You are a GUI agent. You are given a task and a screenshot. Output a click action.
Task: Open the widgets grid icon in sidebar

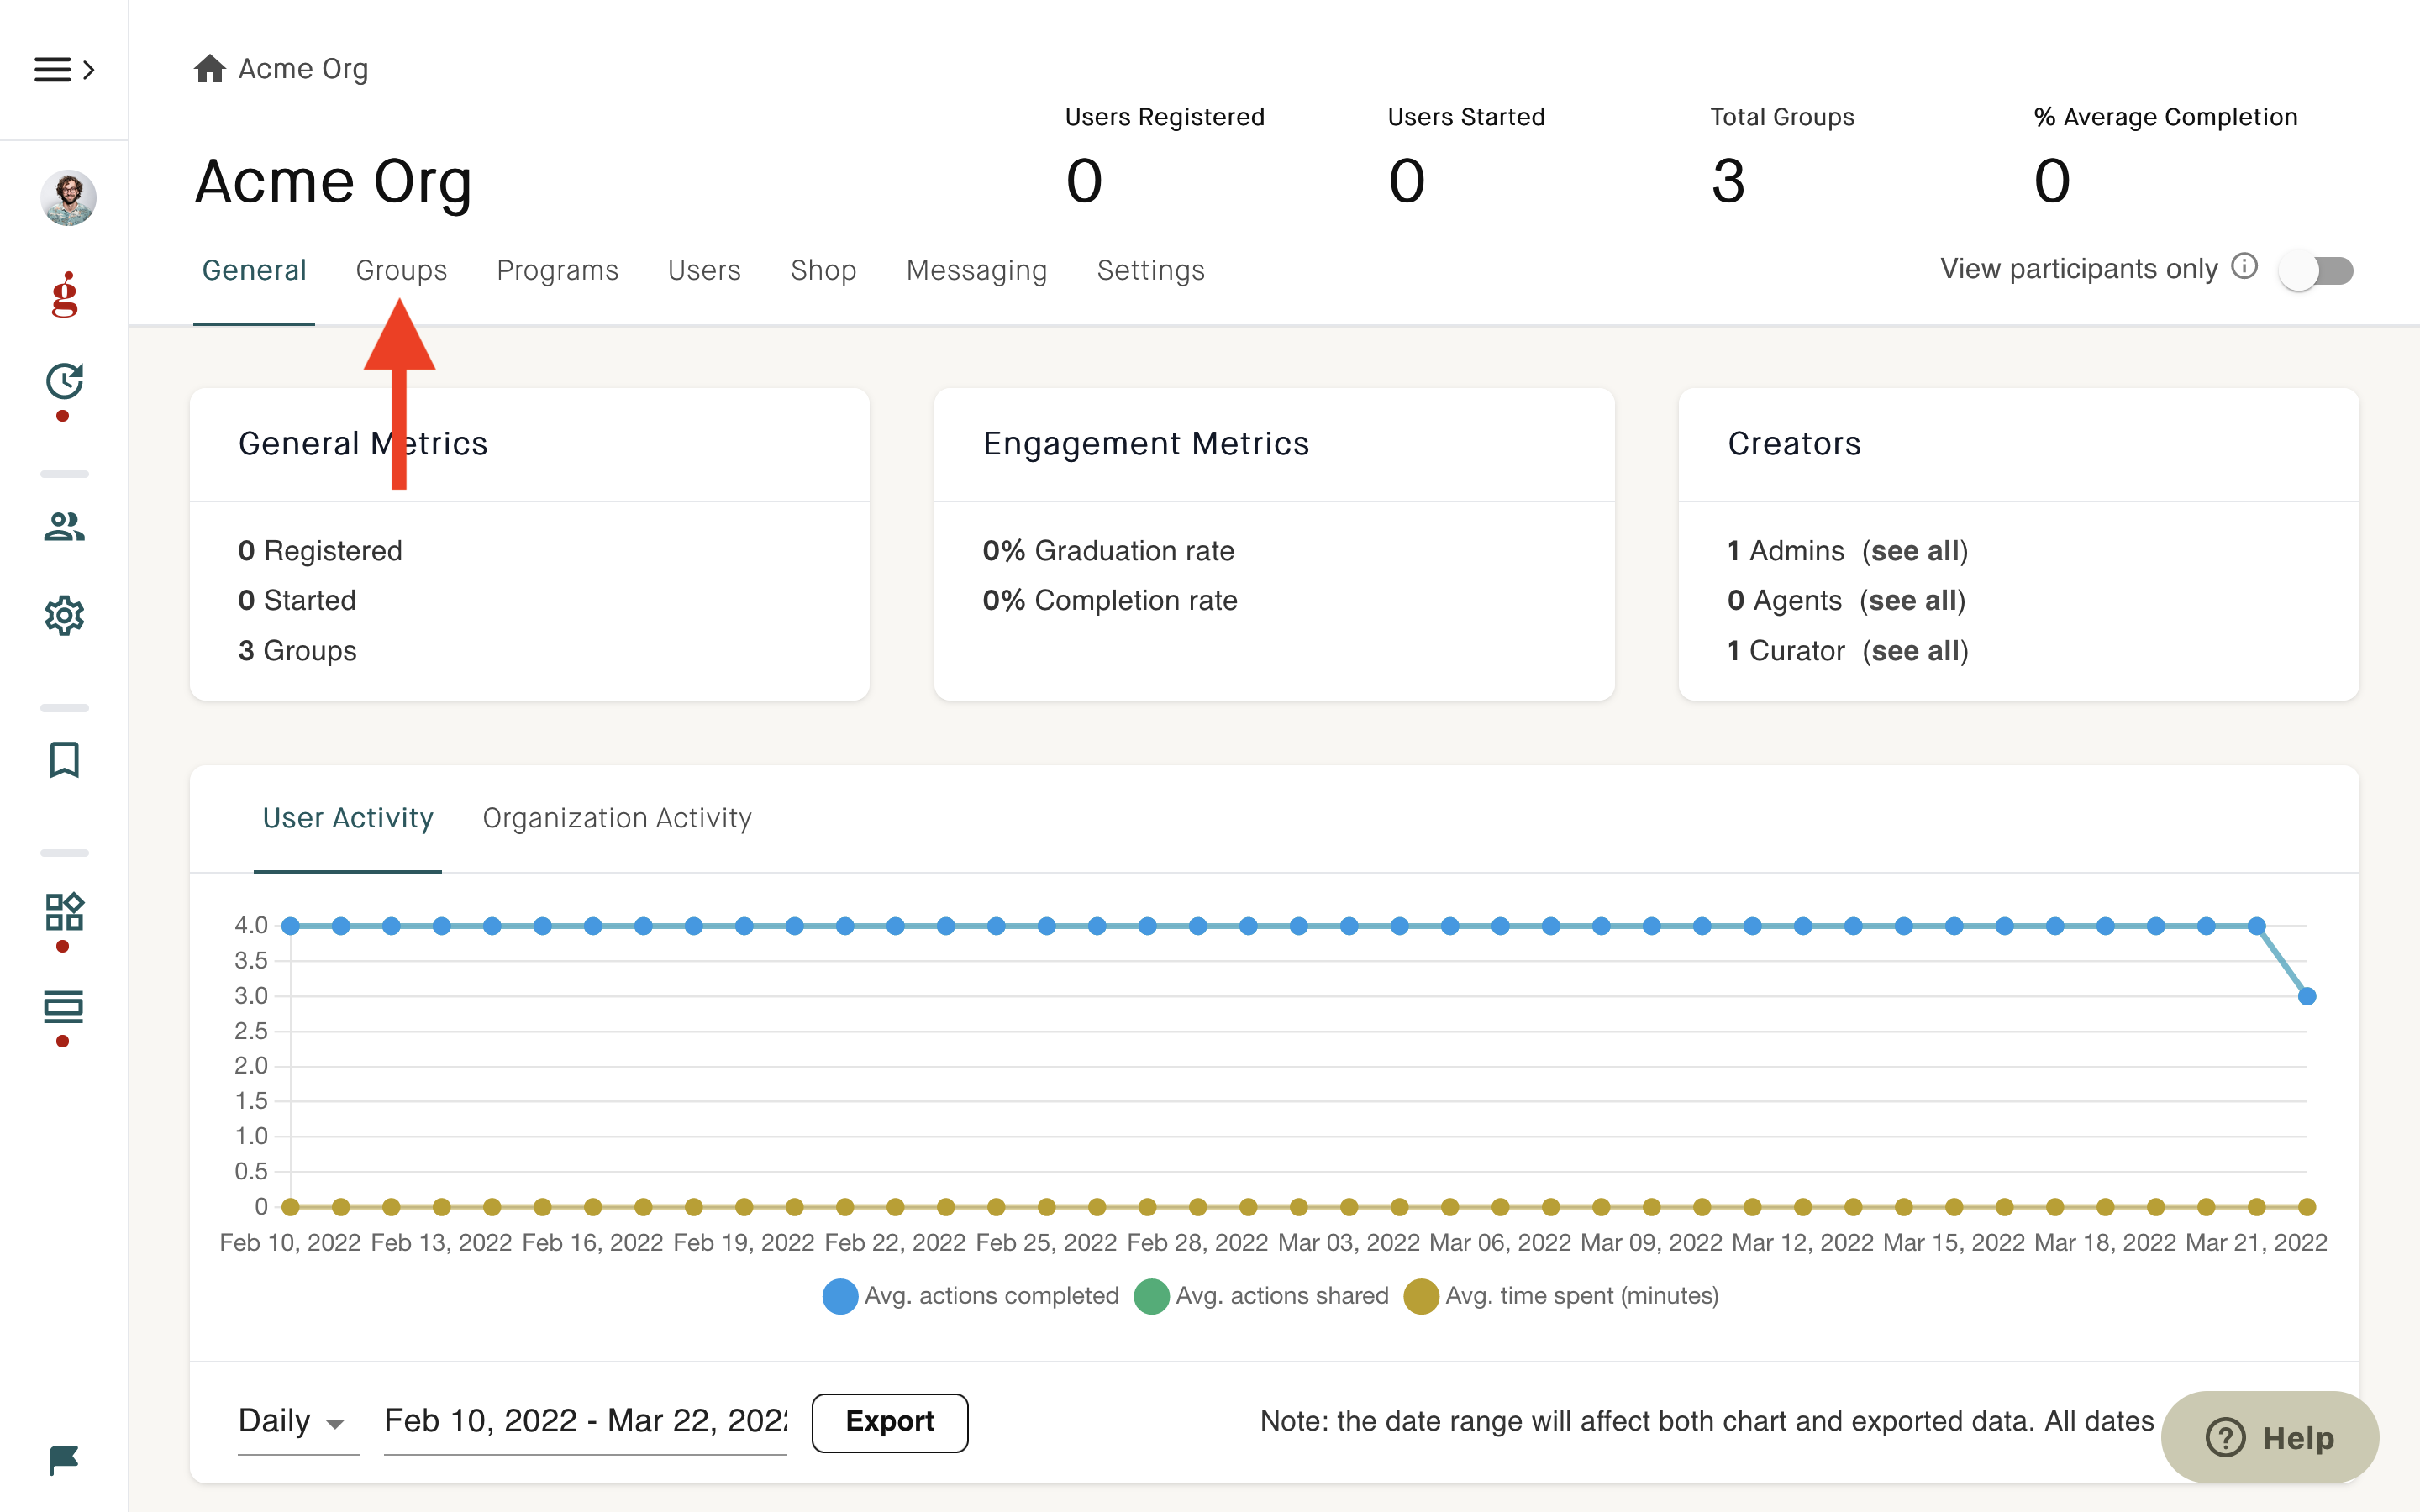pos(65,912)
